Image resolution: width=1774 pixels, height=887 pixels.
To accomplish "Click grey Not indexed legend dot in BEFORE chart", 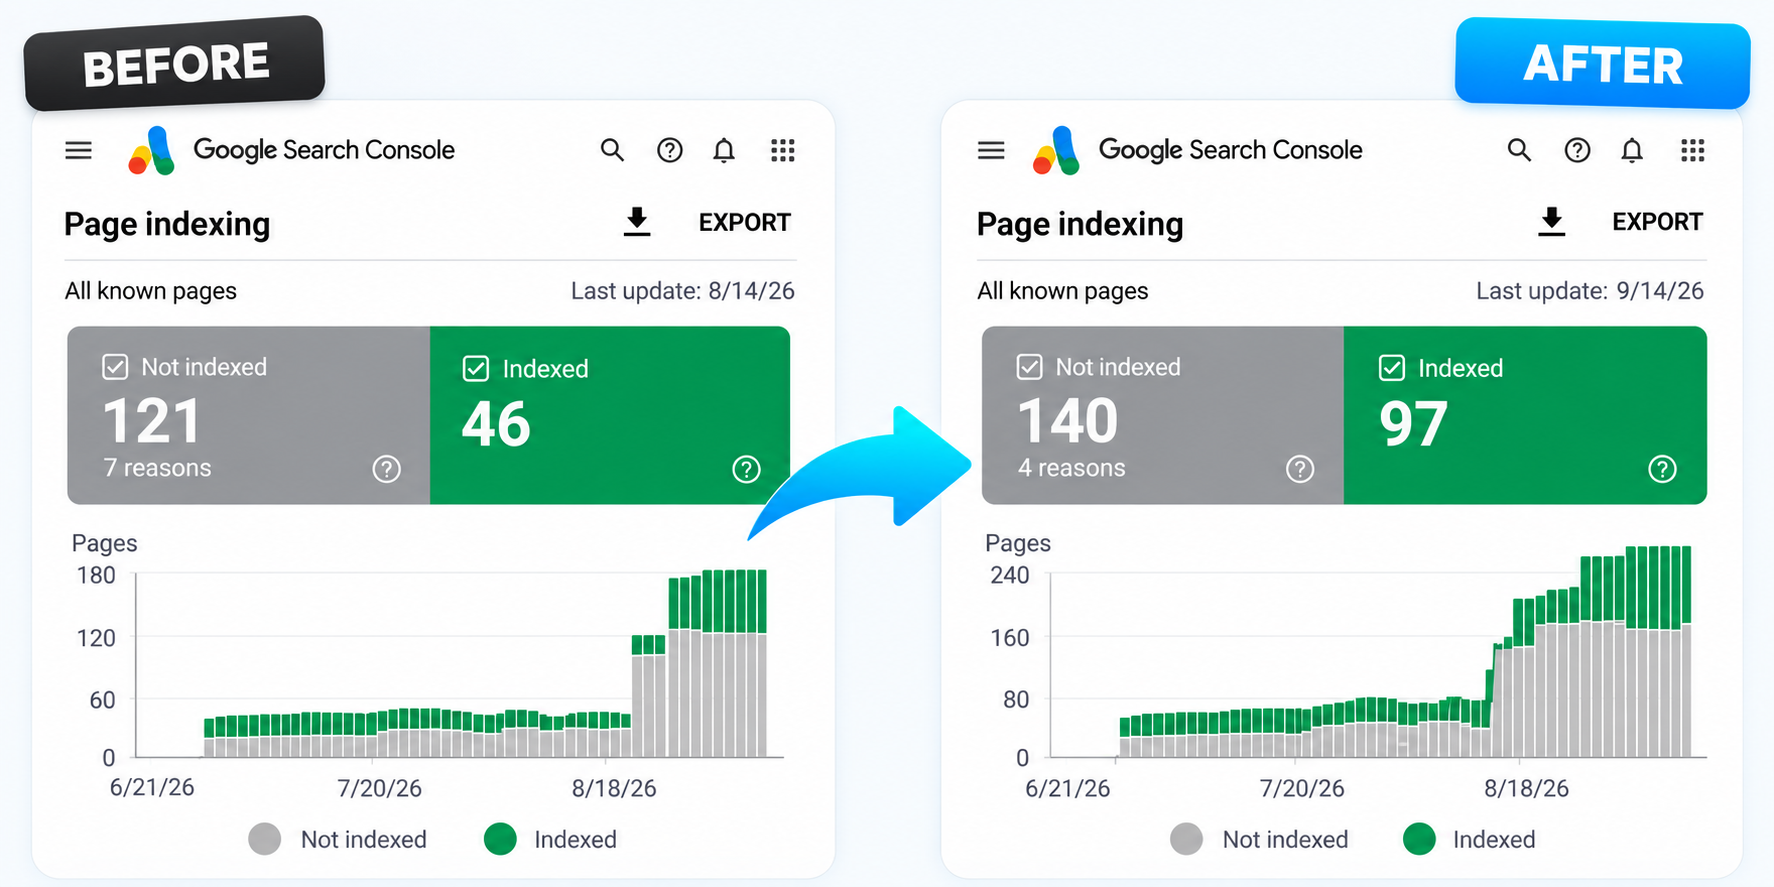I will [x=265, y=839].
